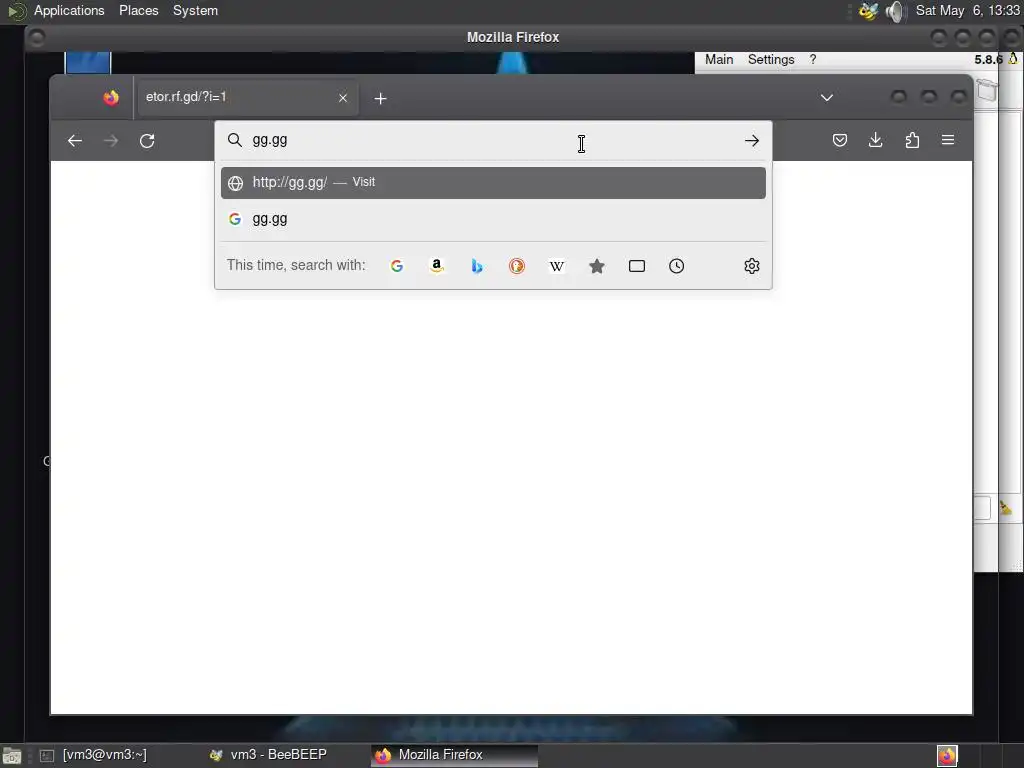Open the Places menu
Viewport: 1024px width, 768px height.
tap(138, 10)
